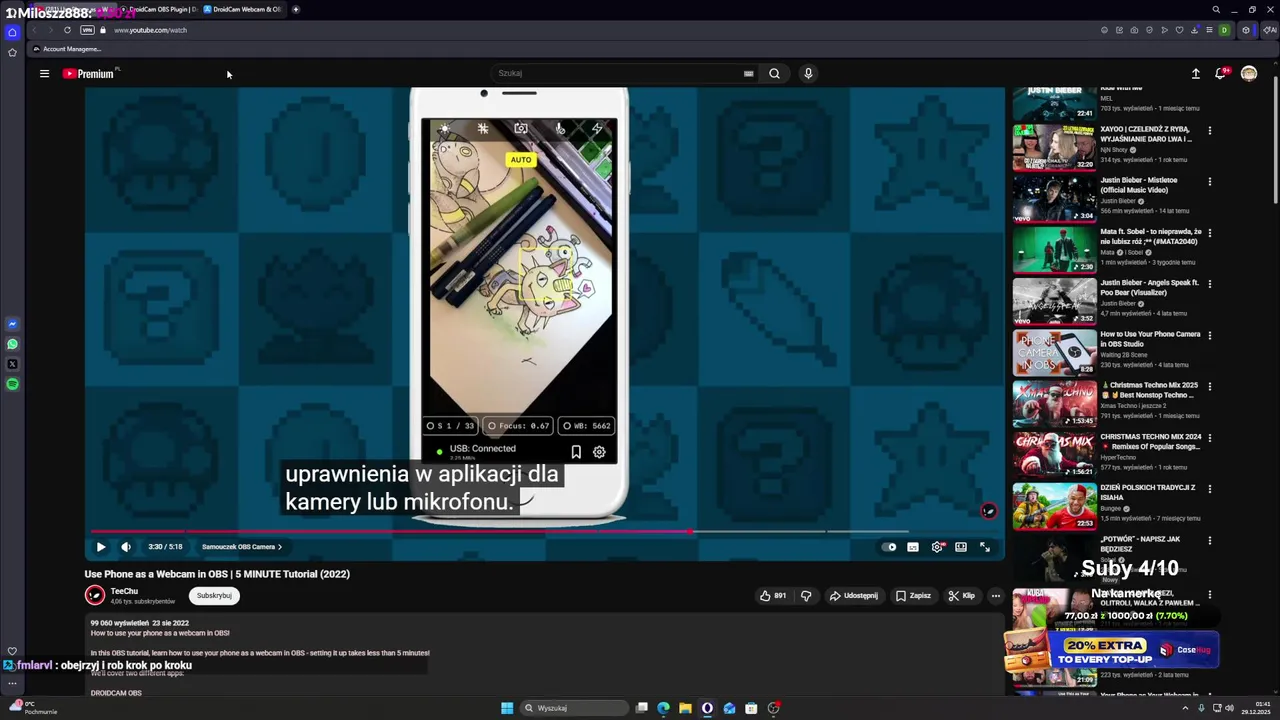Mute the video volume speaker icon
The image size is (1280, 720).
126,547
